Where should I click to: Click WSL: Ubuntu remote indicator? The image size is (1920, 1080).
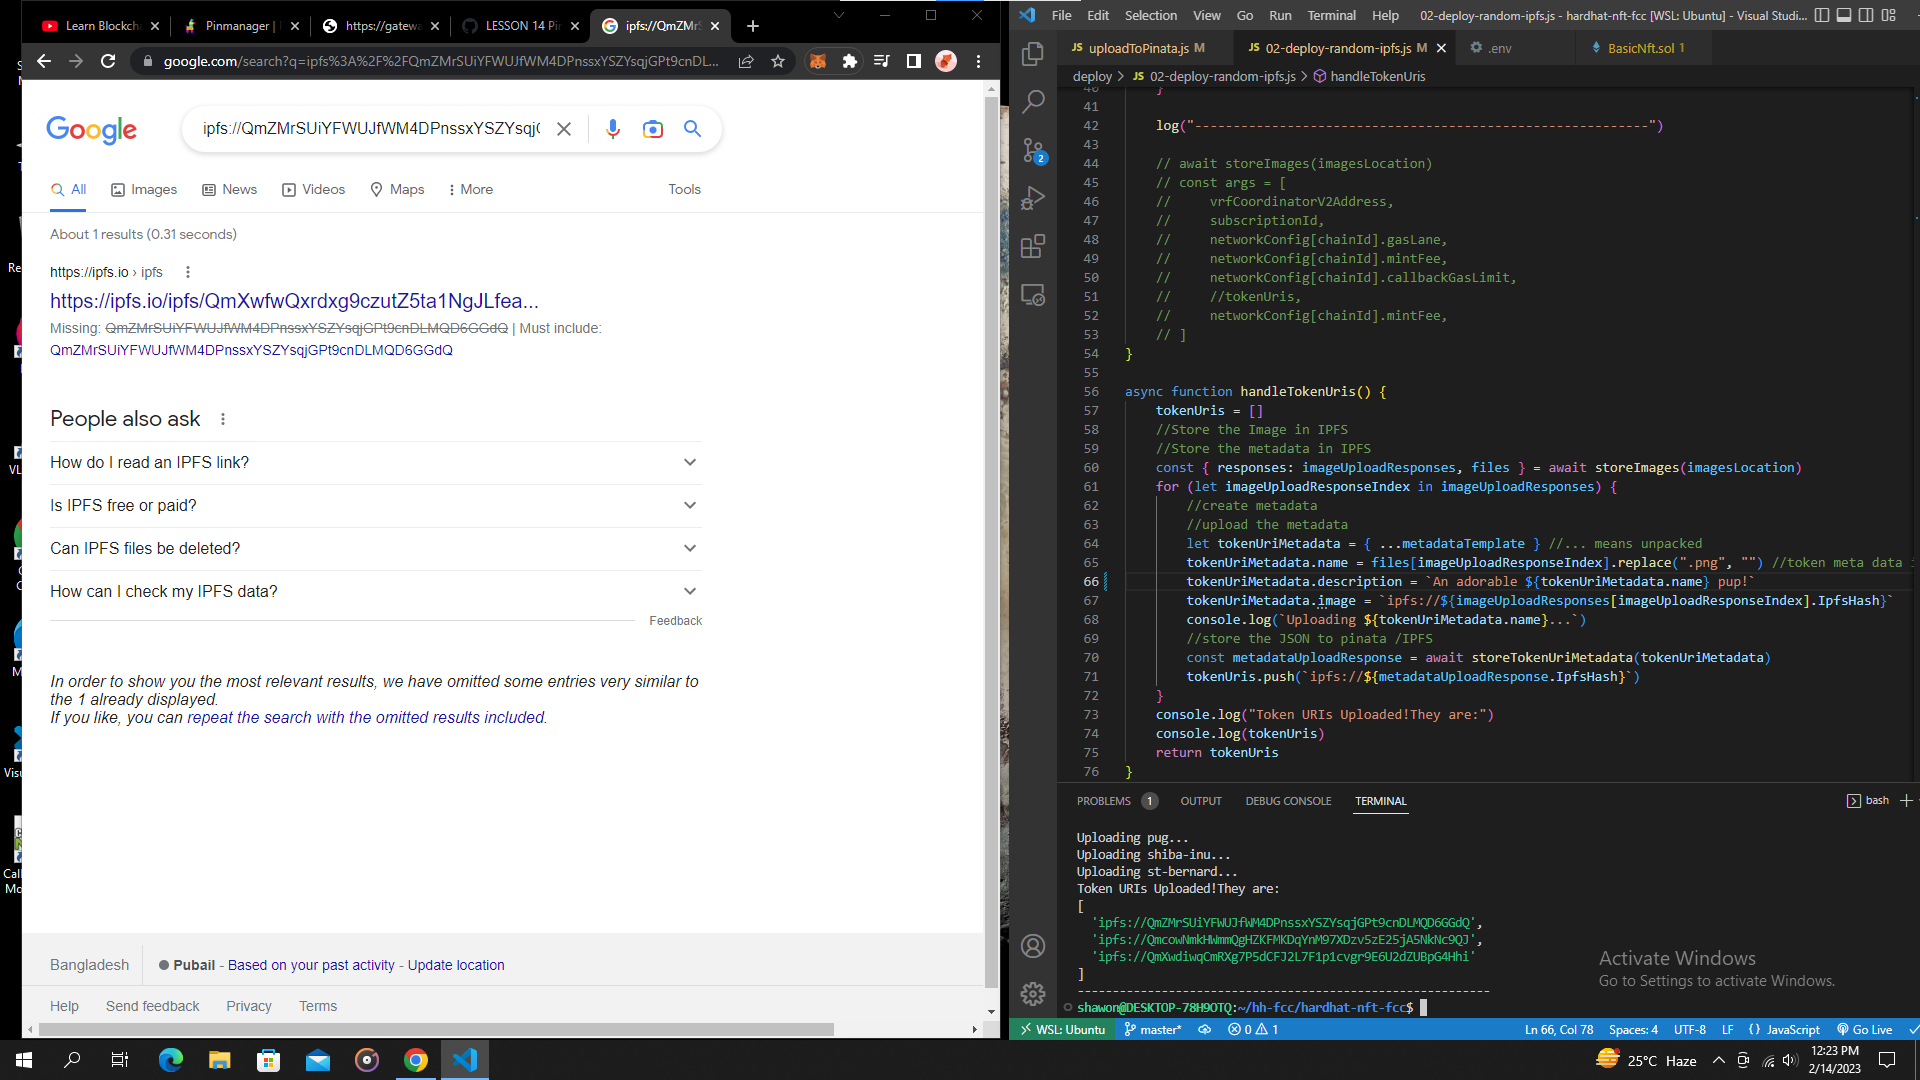click(x=1062, y=1029)
